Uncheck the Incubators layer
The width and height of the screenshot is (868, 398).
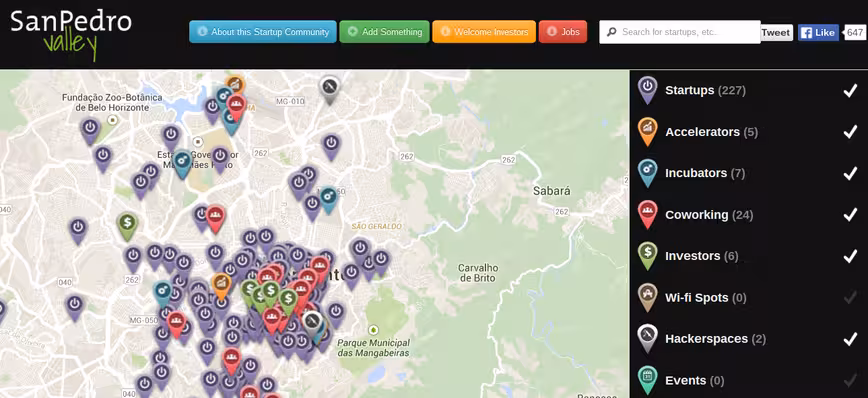click(x=850, y=173)
